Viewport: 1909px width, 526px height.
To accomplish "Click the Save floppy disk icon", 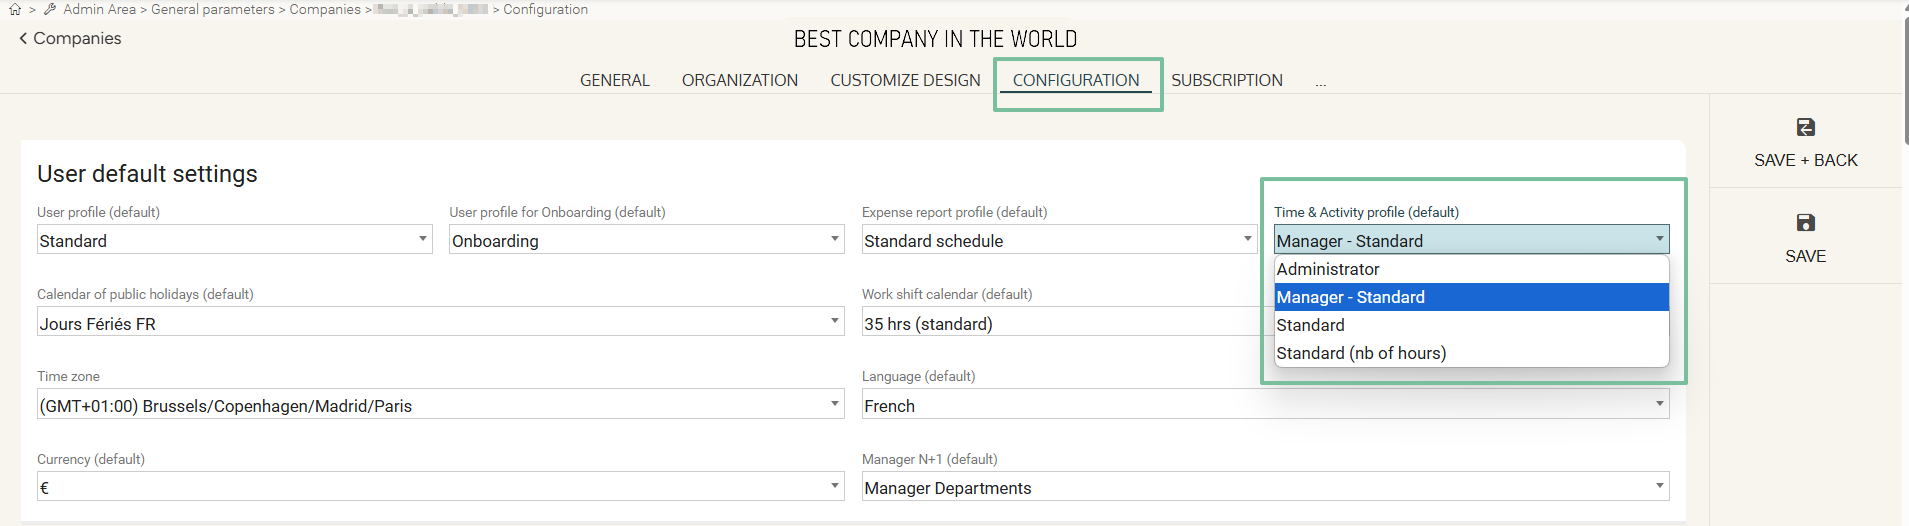I will click(x=1805, y=222).
